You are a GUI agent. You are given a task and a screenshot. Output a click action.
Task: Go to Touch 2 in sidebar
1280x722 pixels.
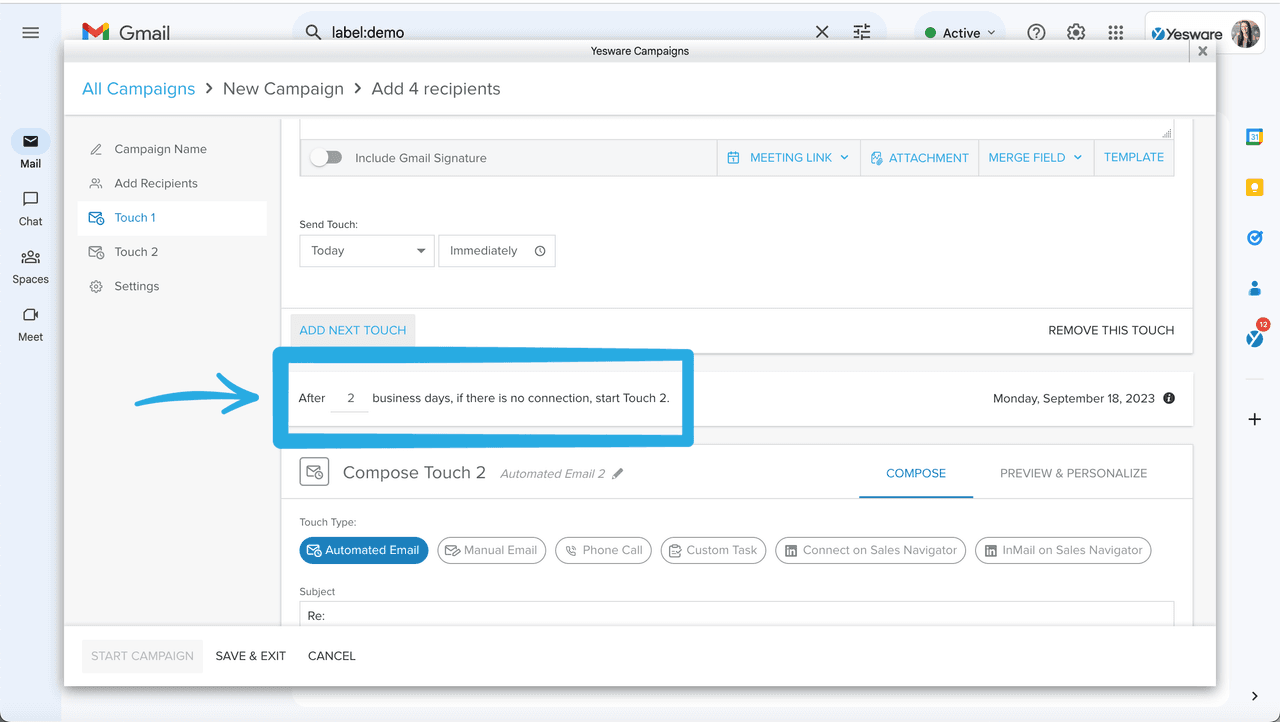coord(136,252)
